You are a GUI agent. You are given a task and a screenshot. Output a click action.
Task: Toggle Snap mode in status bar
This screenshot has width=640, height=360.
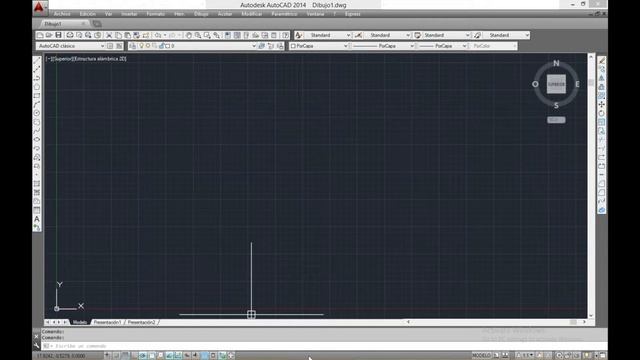pyautogui.click(x=116, y=356)
